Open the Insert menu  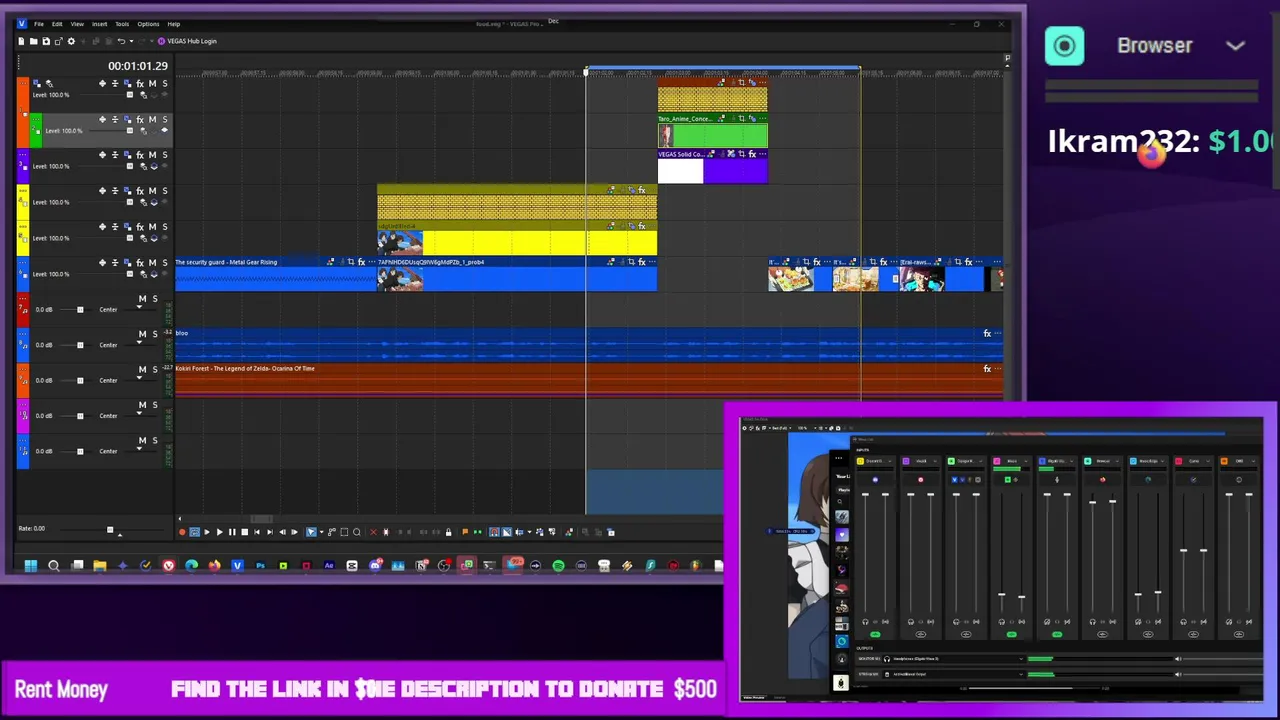[x=99, y=24]
